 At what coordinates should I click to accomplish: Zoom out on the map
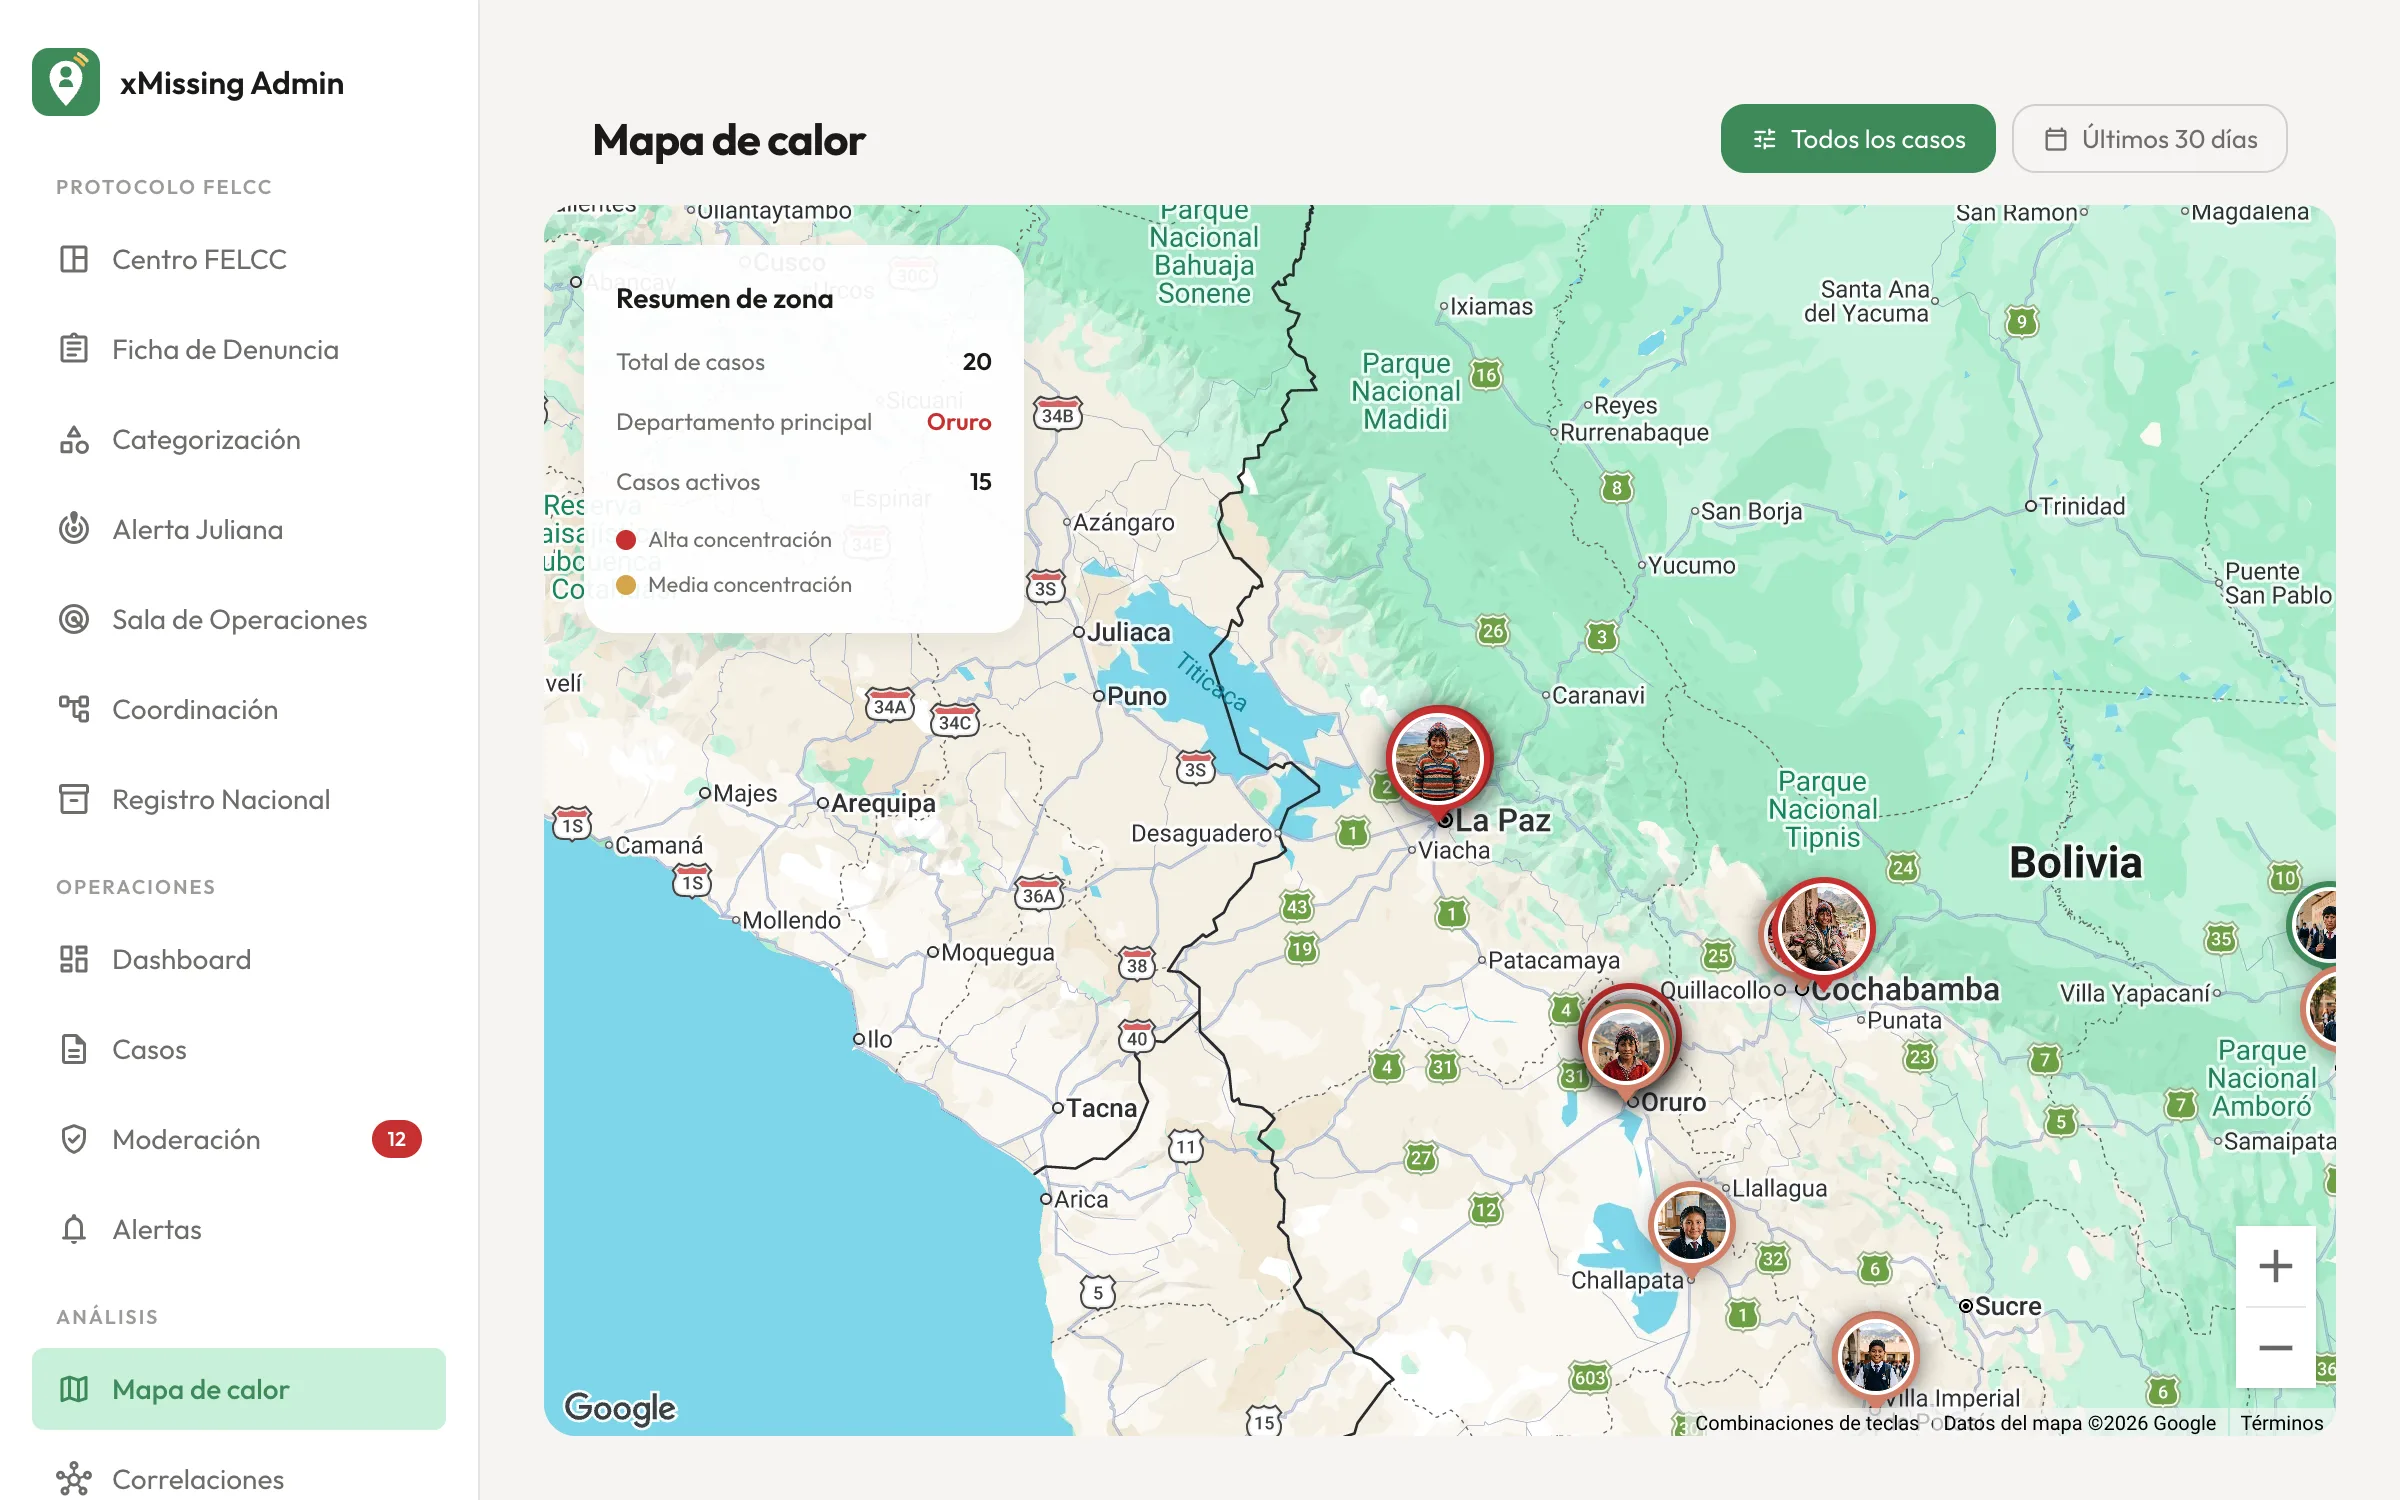point(2275,1347)
